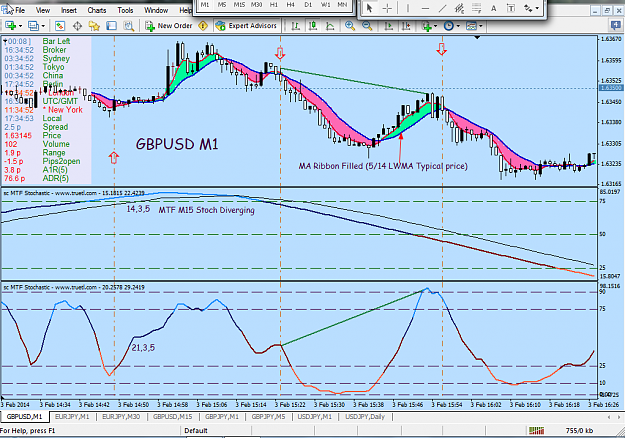The width and height of the screenshot is (625, 438).
Task: Open the View menu
Action: (43, 10)
